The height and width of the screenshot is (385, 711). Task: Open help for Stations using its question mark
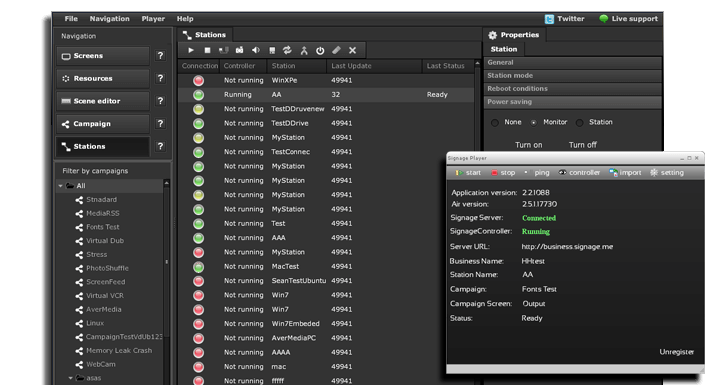tap(160, 146)
